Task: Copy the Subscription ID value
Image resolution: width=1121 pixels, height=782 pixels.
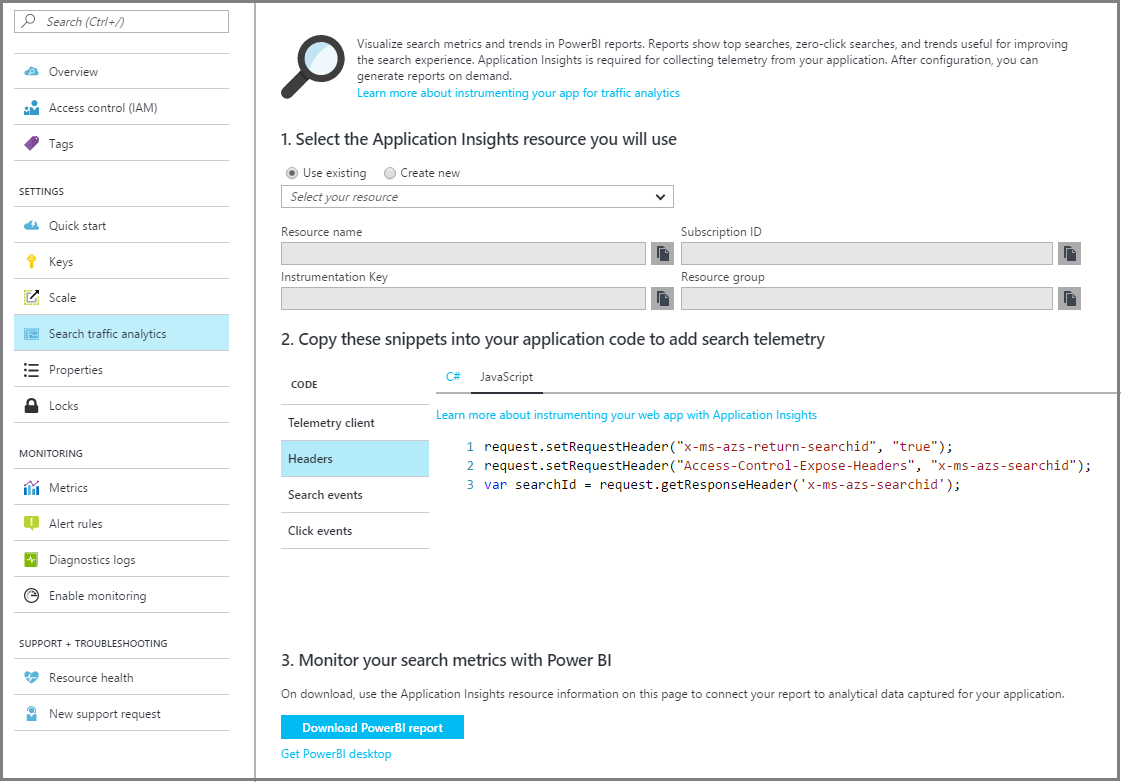Action: [x=1069, y=254]
